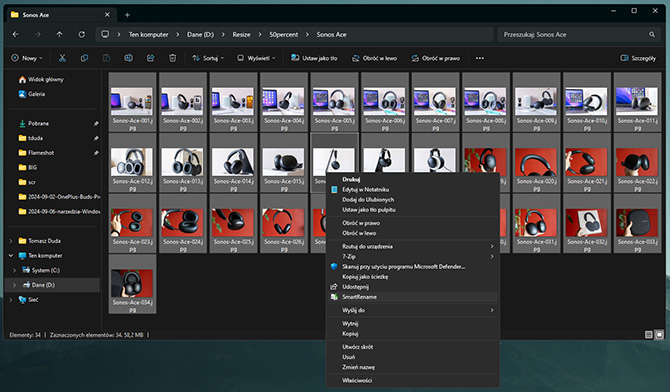Switch to large thumbnails view icon in status bar

click(659, 335)
